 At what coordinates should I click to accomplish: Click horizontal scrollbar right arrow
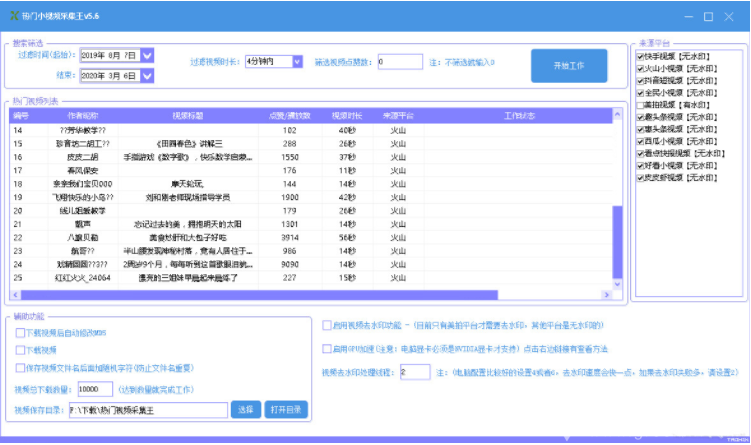607,295
